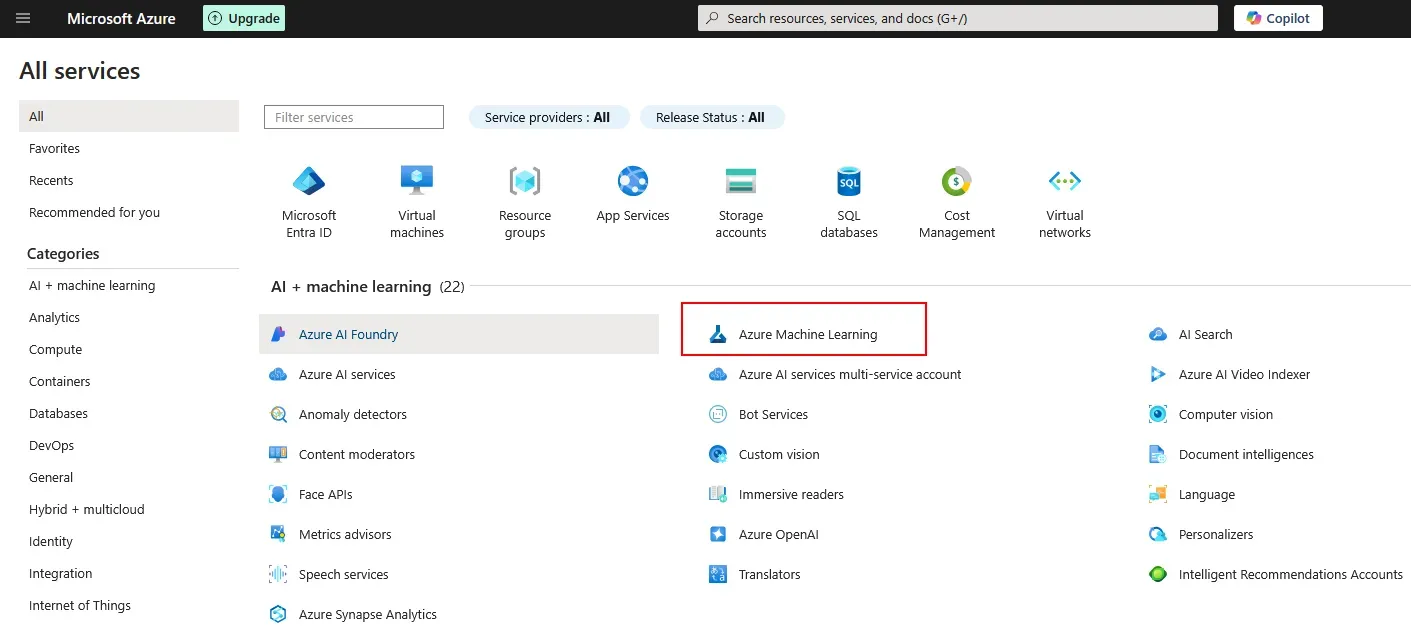Click the Upgrade button

[x=243, y=17]
